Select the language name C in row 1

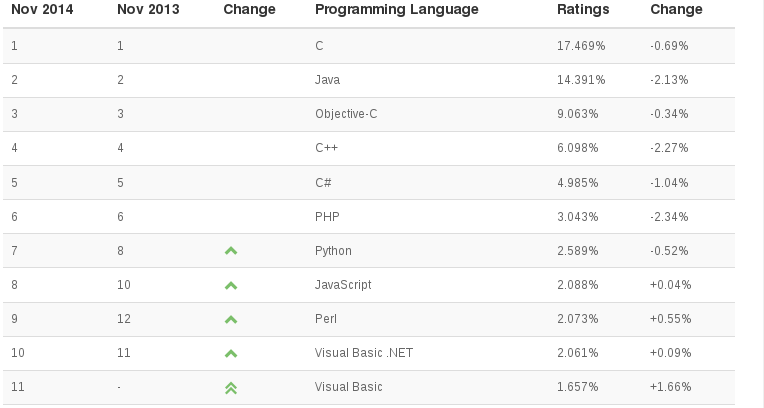click(x=319, y=46)
